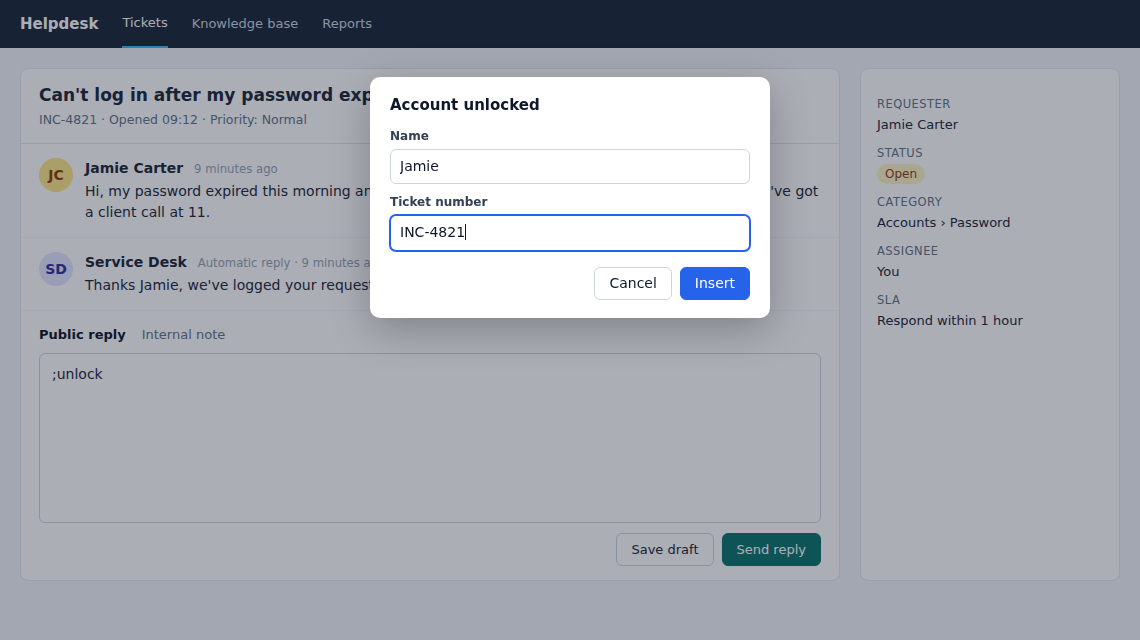Click the Accounts › Password category value
The image size is (1140, 640).
[943, 223]
